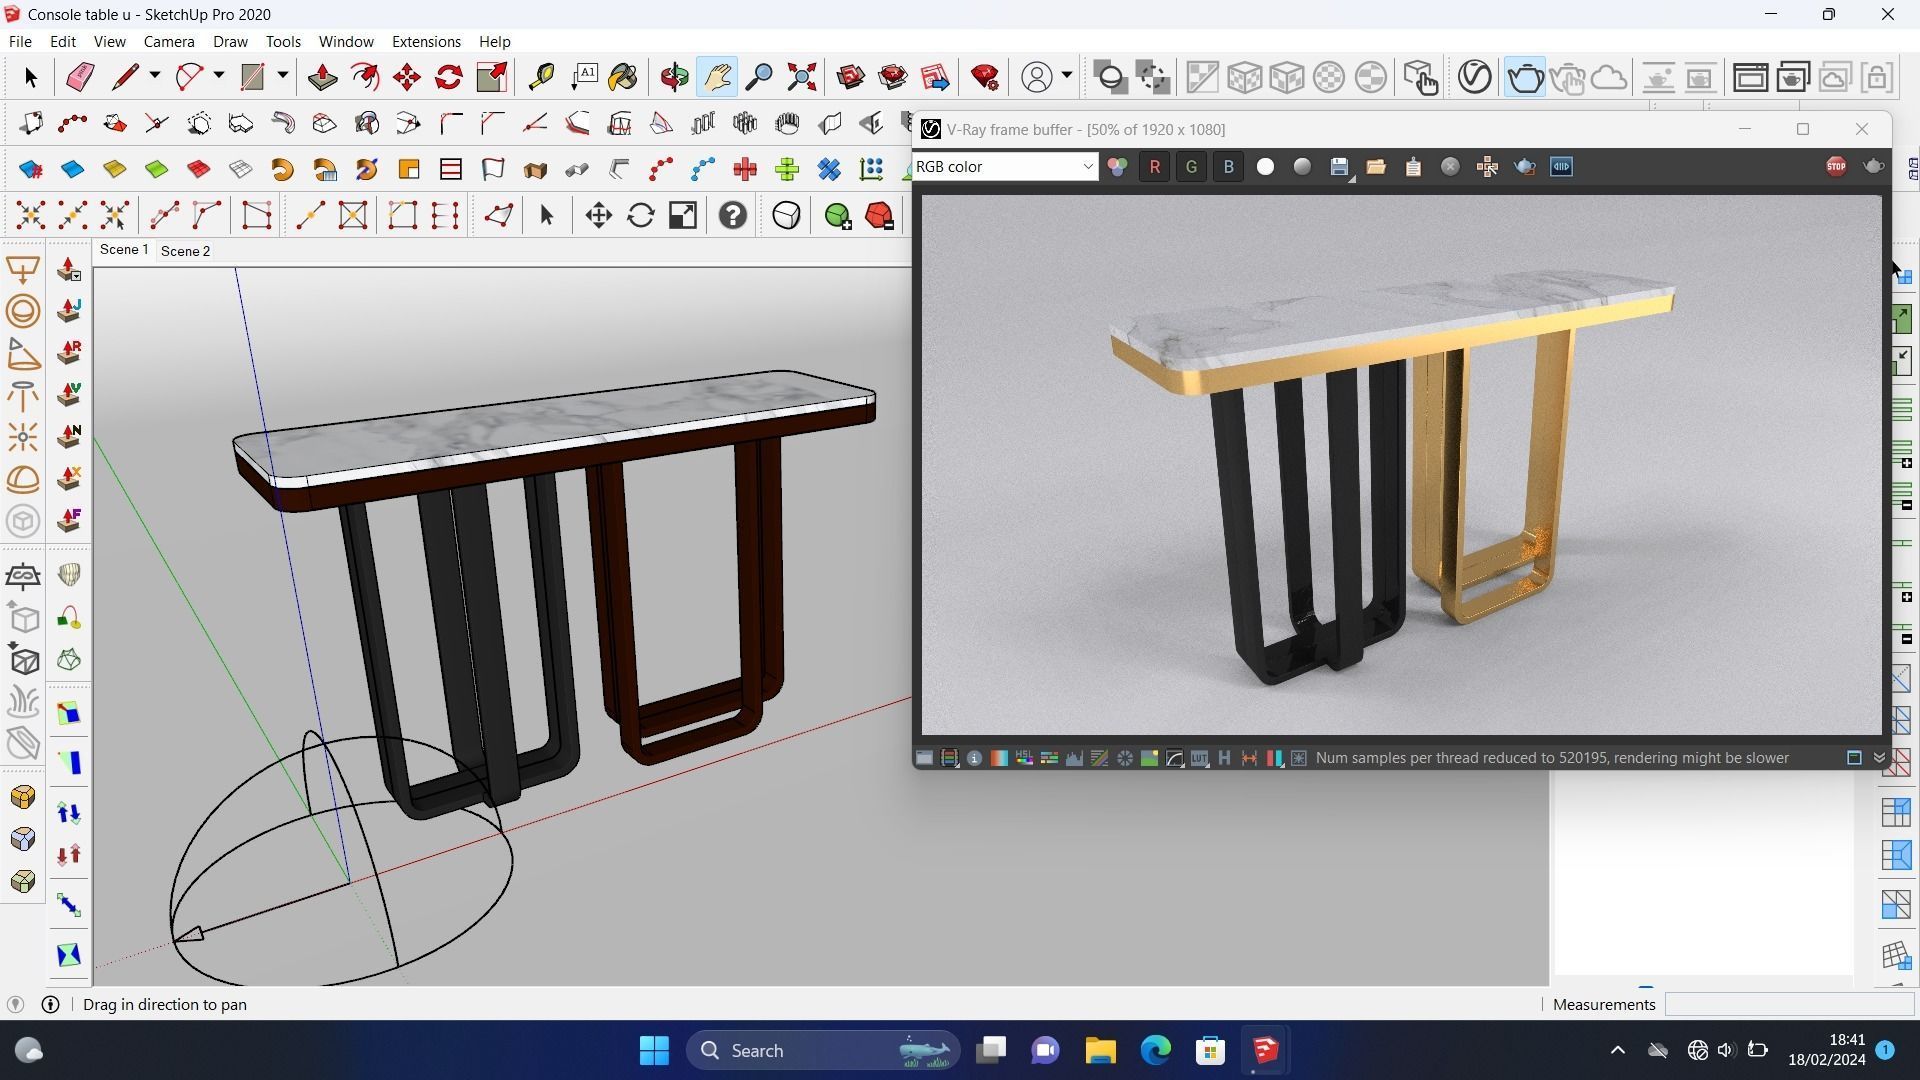The image size is (1920, 1080).
Task: Select the Text label tool A1 icon
Action: pos(584,77)
